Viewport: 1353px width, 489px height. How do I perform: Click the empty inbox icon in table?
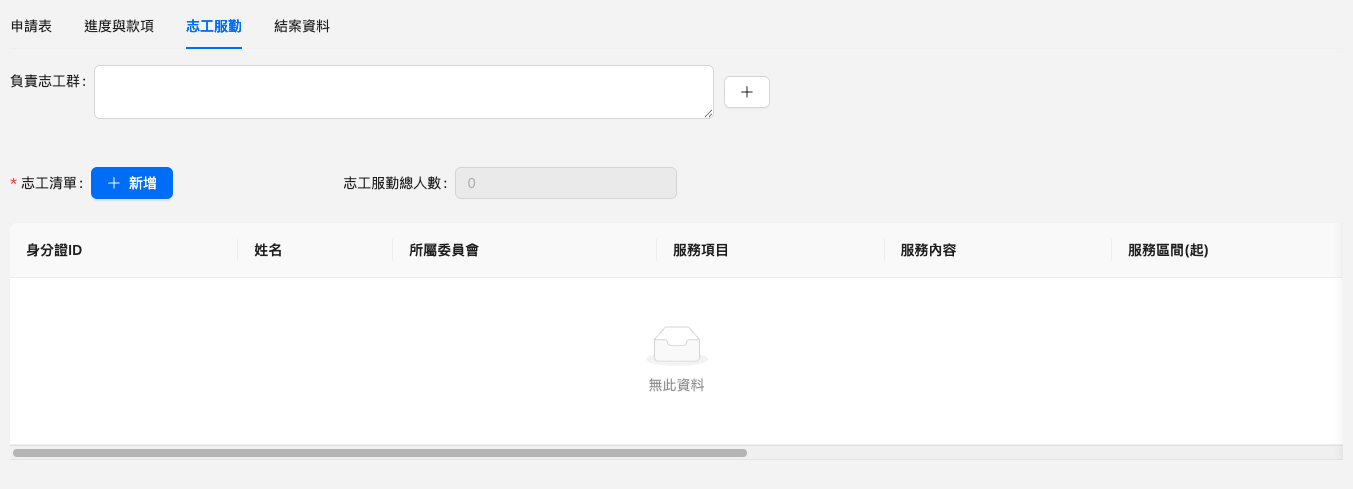point(677,345)
